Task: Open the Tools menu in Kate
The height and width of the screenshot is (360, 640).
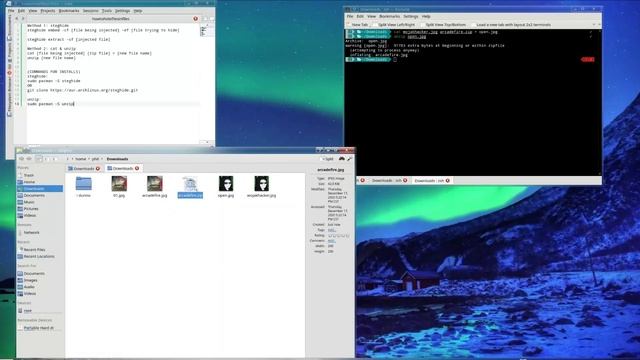Action: pyautogui.click(x=107, y=11)
